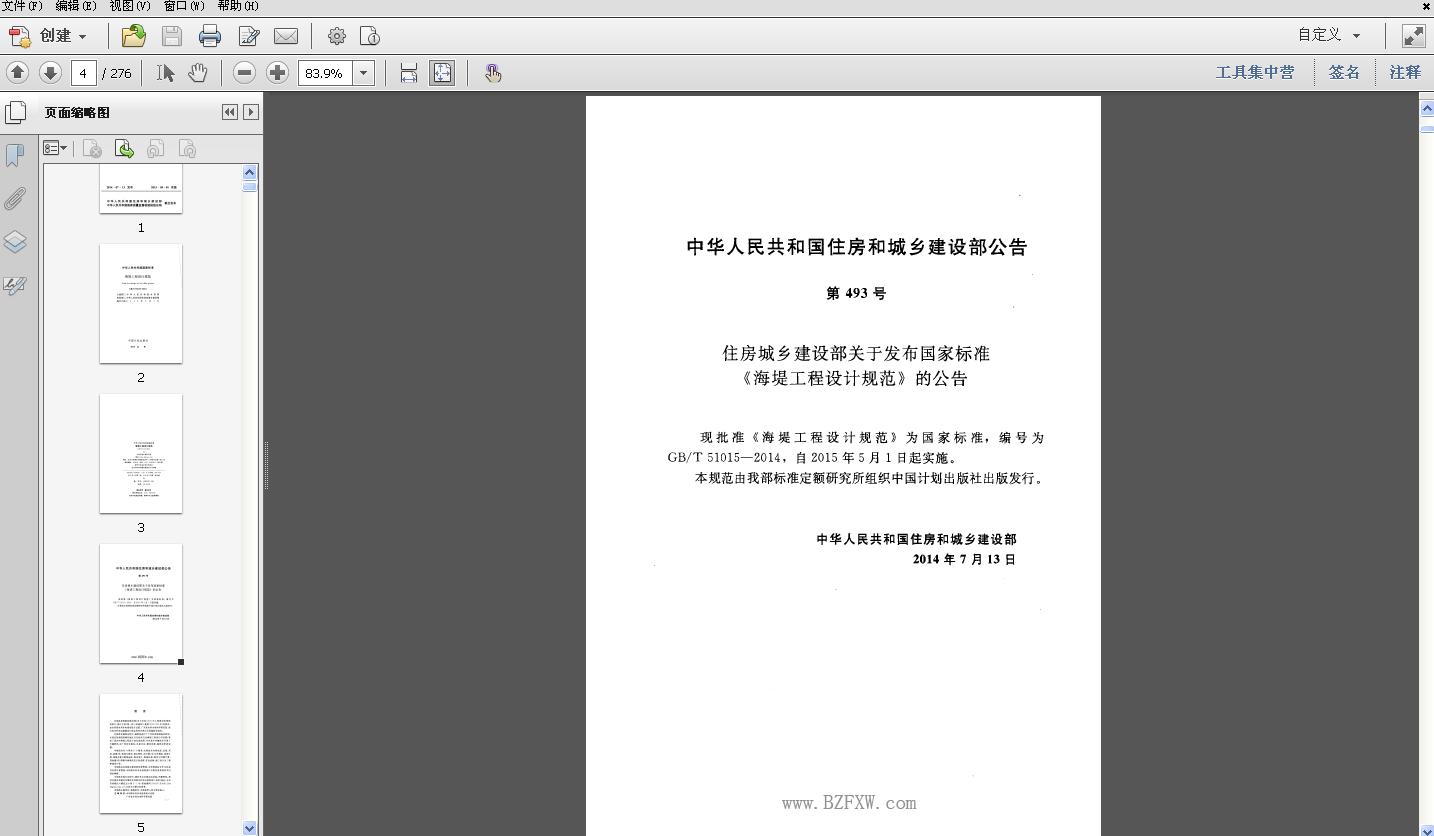
Task: Choose the Select text cursor tool
Action: click(166, 72)
